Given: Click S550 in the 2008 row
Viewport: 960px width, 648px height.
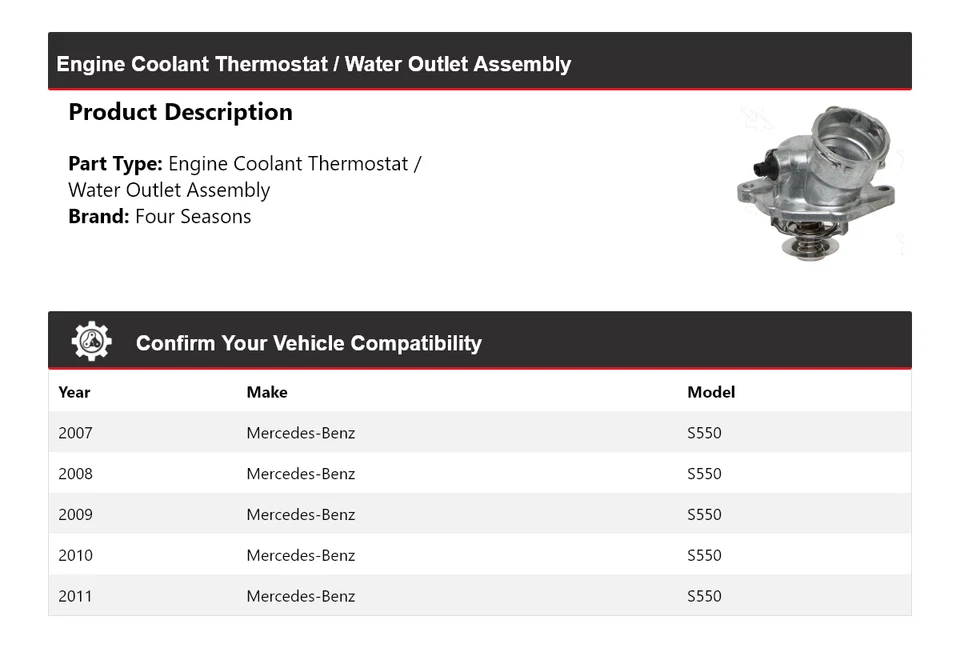Looking at the screenshot, I should 704,474.
